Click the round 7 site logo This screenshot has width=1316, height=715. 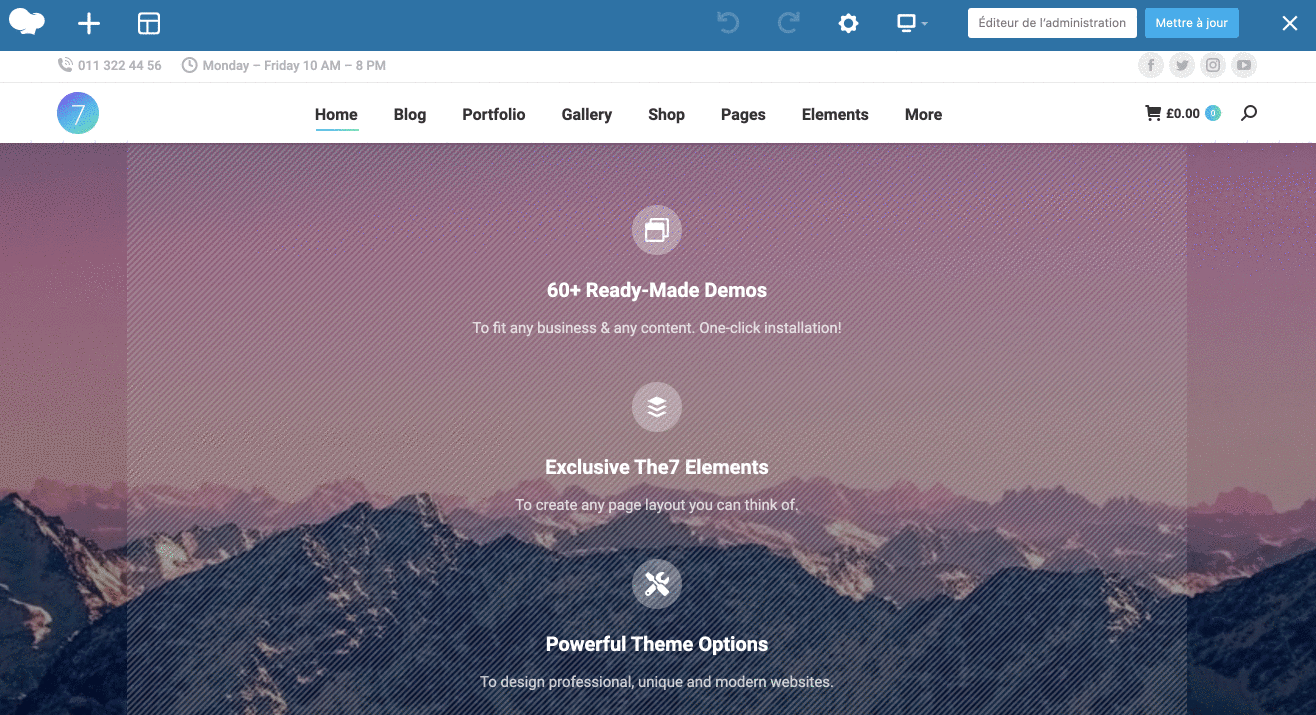(x=78, y=114)
